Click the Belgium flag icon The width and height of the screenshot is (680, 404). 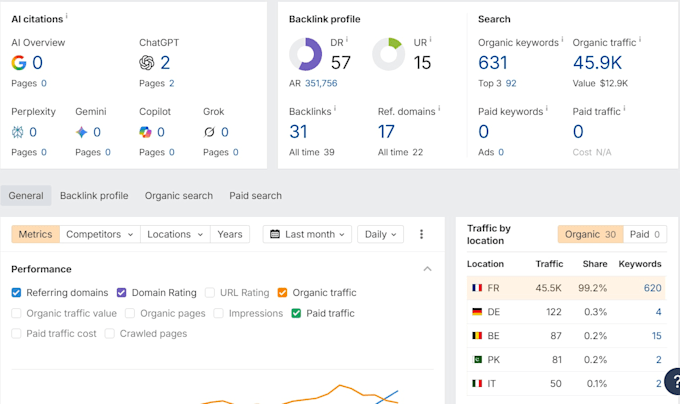click(477, 336)
